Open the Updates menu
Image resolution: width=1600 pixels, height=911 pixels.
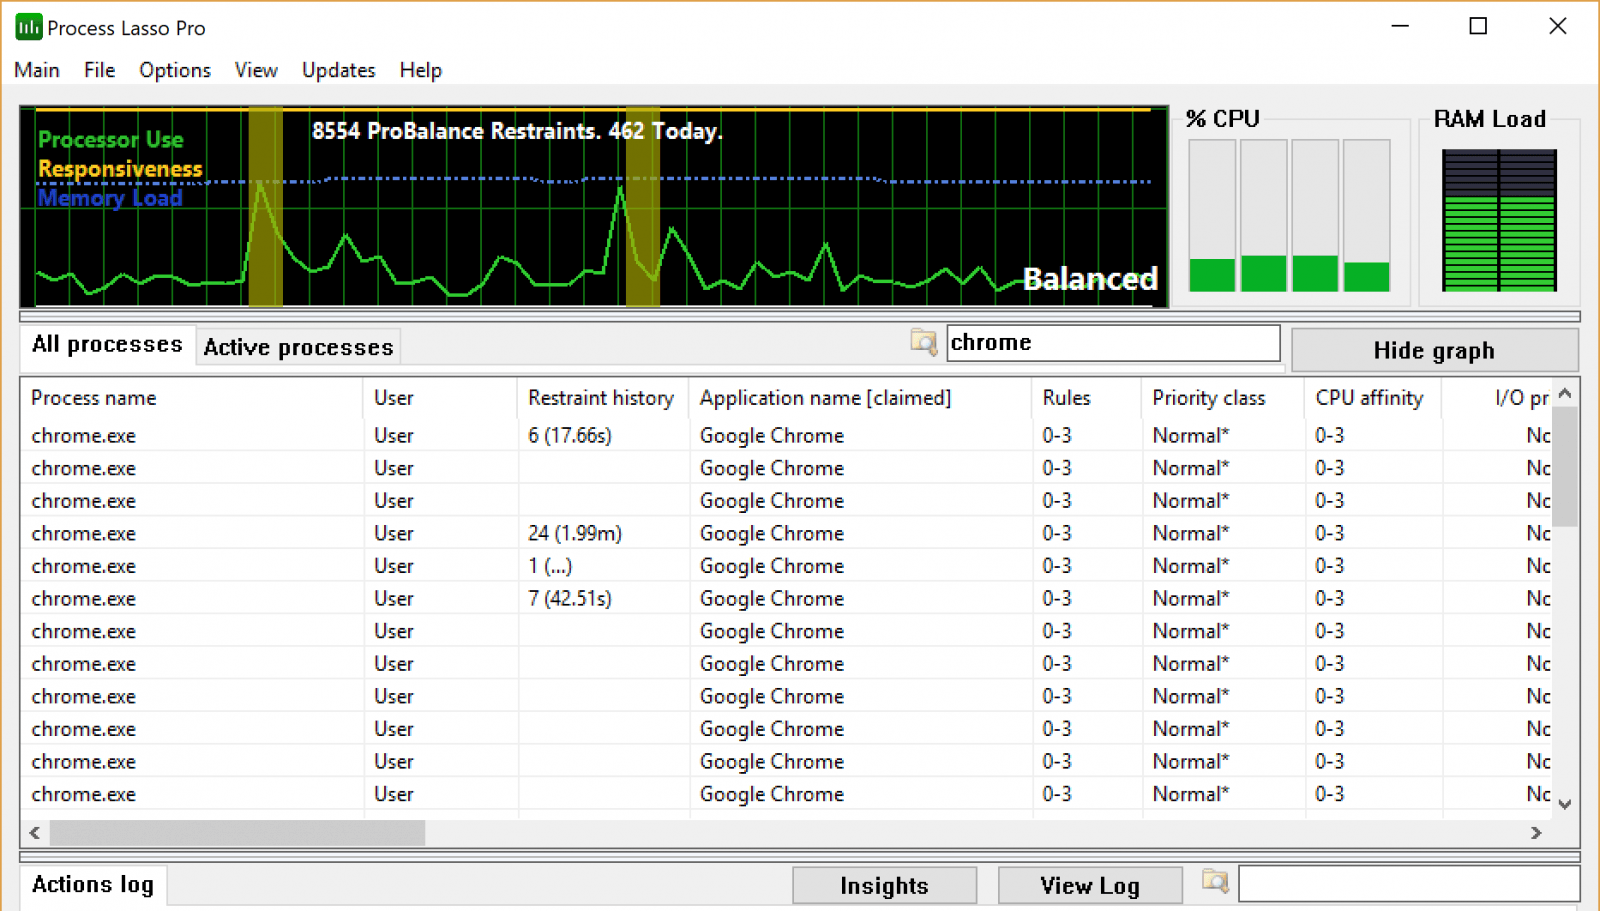click(338, 70)
